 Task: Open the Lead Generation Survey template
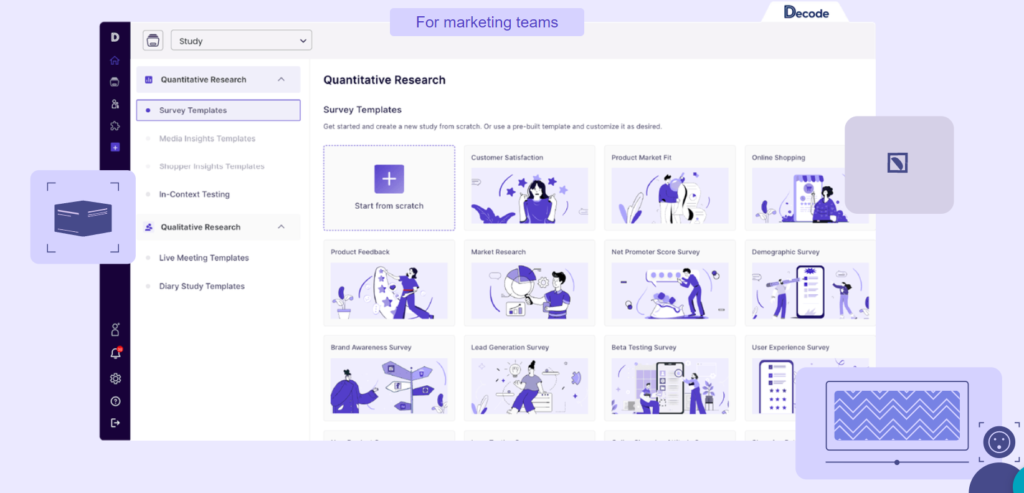[x=530, y=378]
